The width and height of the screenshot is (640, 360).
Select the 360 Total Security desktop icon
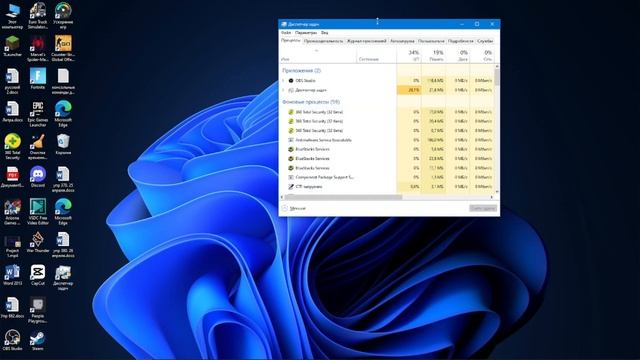[12, 147]
